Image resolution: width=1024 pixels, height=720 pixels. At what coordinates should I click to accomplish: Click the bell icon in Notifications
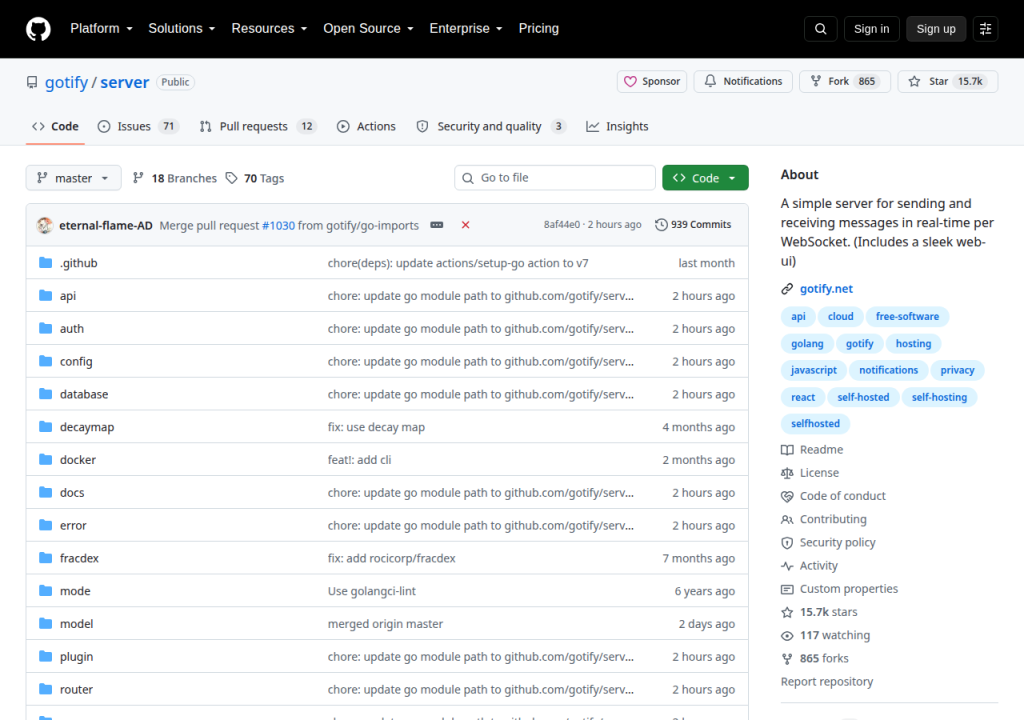click(710, 81)
